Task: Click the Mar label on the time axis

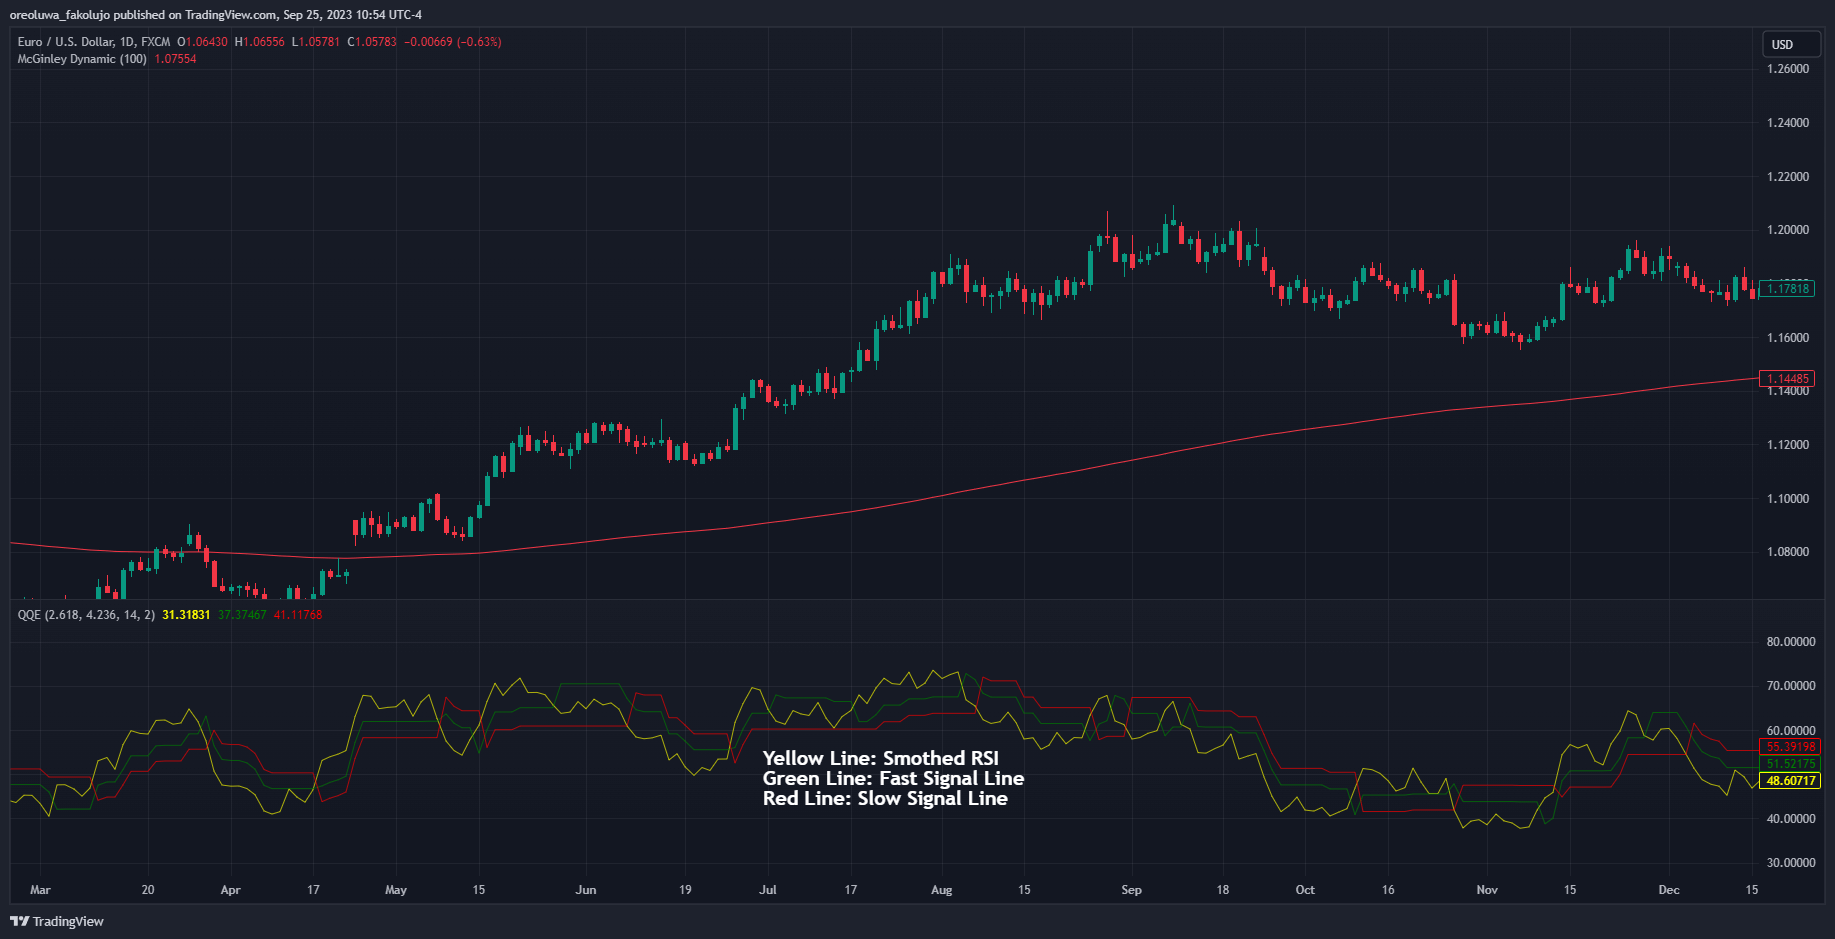Action: click(x=41, y=890)
